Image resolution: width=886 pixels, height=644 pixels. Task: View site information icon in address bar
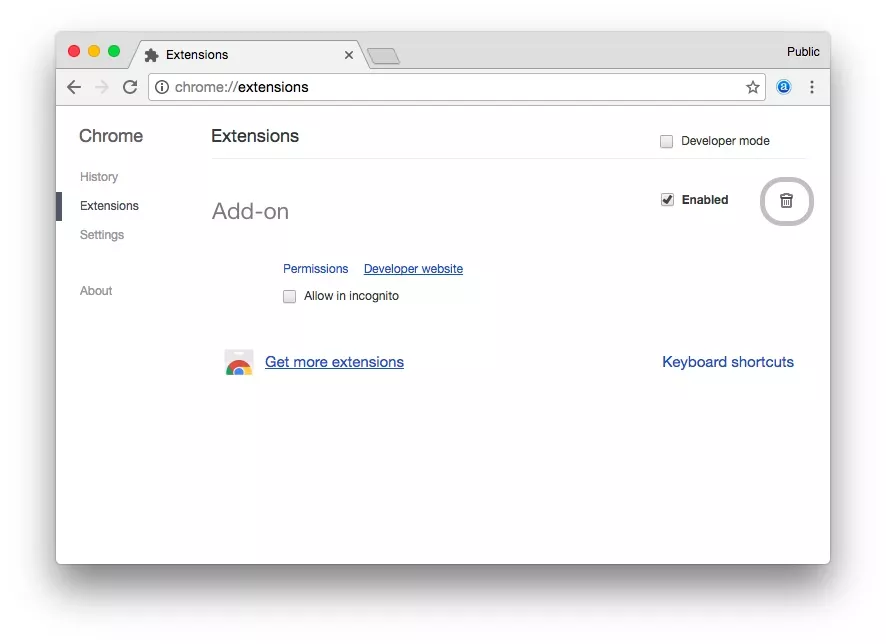pyautogui.click(x=162, y=87)
